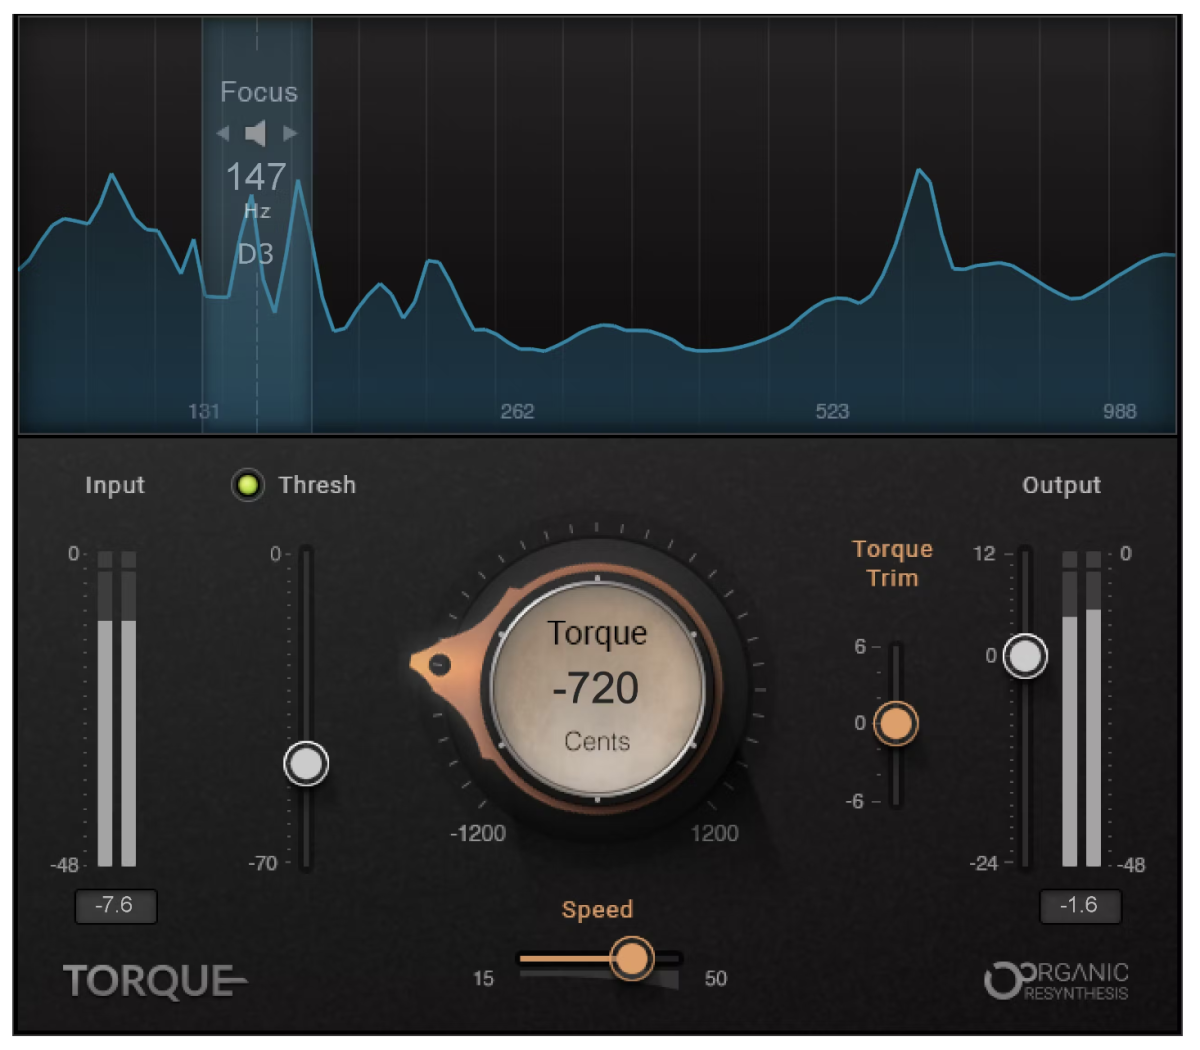
Task: Click the 988 frequency marker
Action: click(1120, 411)
